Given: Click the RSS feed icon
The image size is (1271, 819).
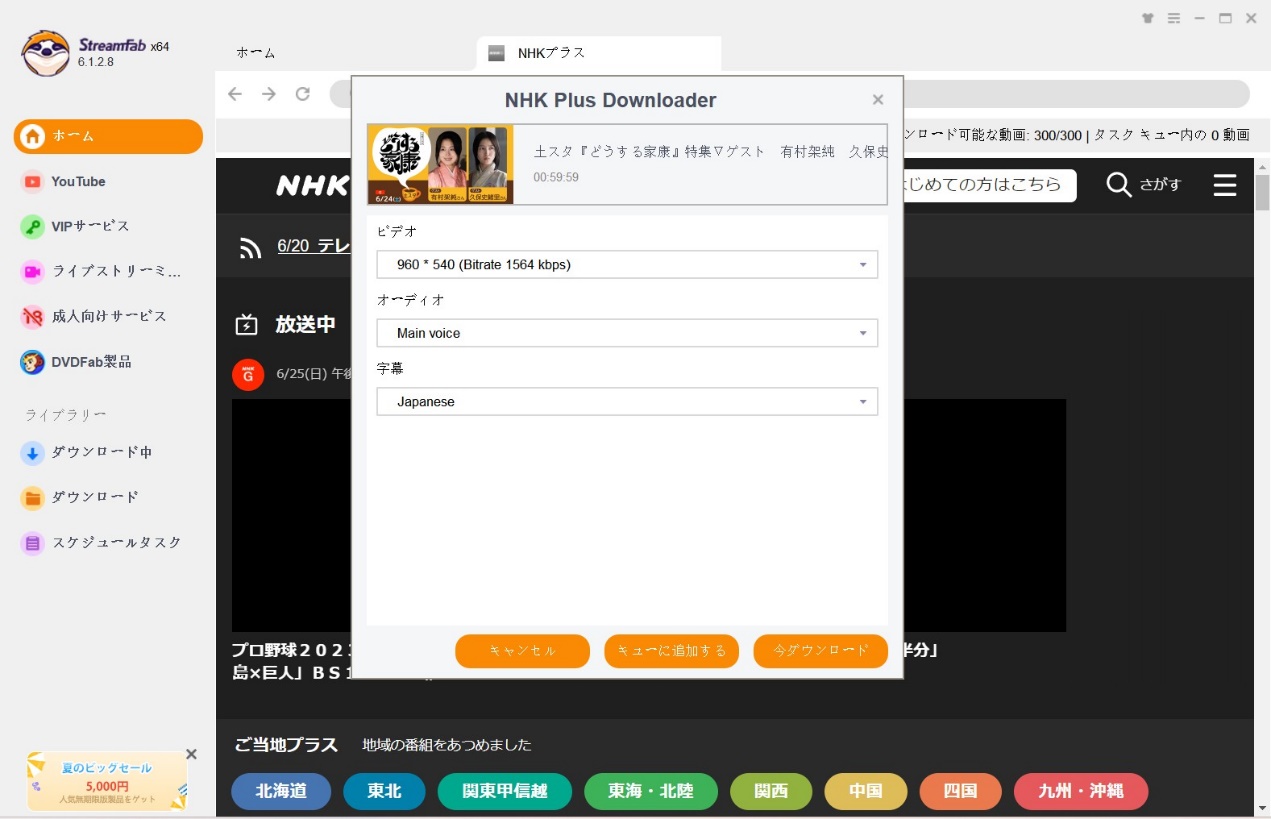Looking at the screenshot, I should pos(250,247).
